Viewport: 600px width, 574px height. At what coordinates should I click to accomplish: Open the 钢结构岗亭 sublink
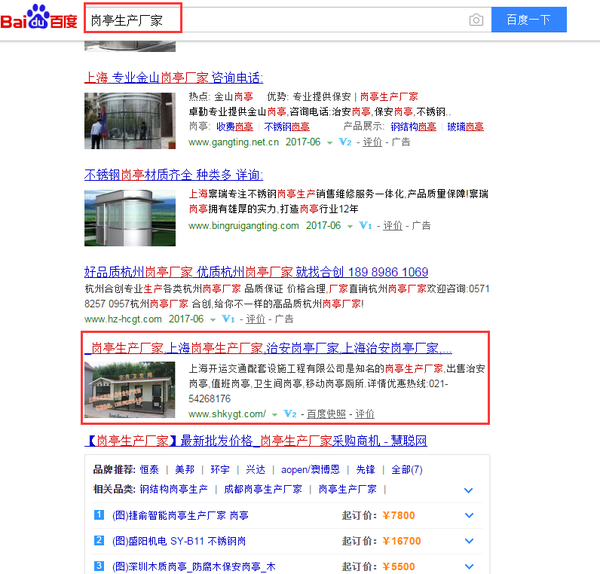pyautogui.click(x=413, y=127)
